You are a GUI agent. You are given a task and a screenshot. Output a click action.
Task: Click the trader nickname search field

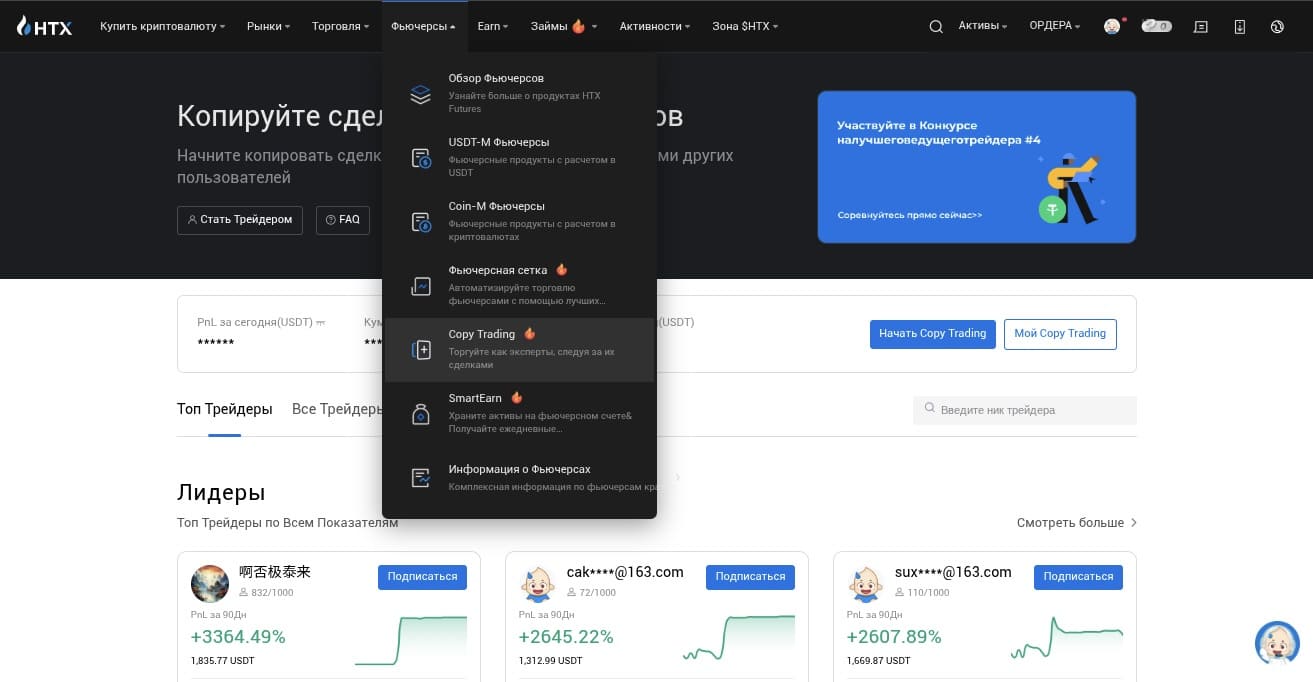click(x=1025, y=410)
